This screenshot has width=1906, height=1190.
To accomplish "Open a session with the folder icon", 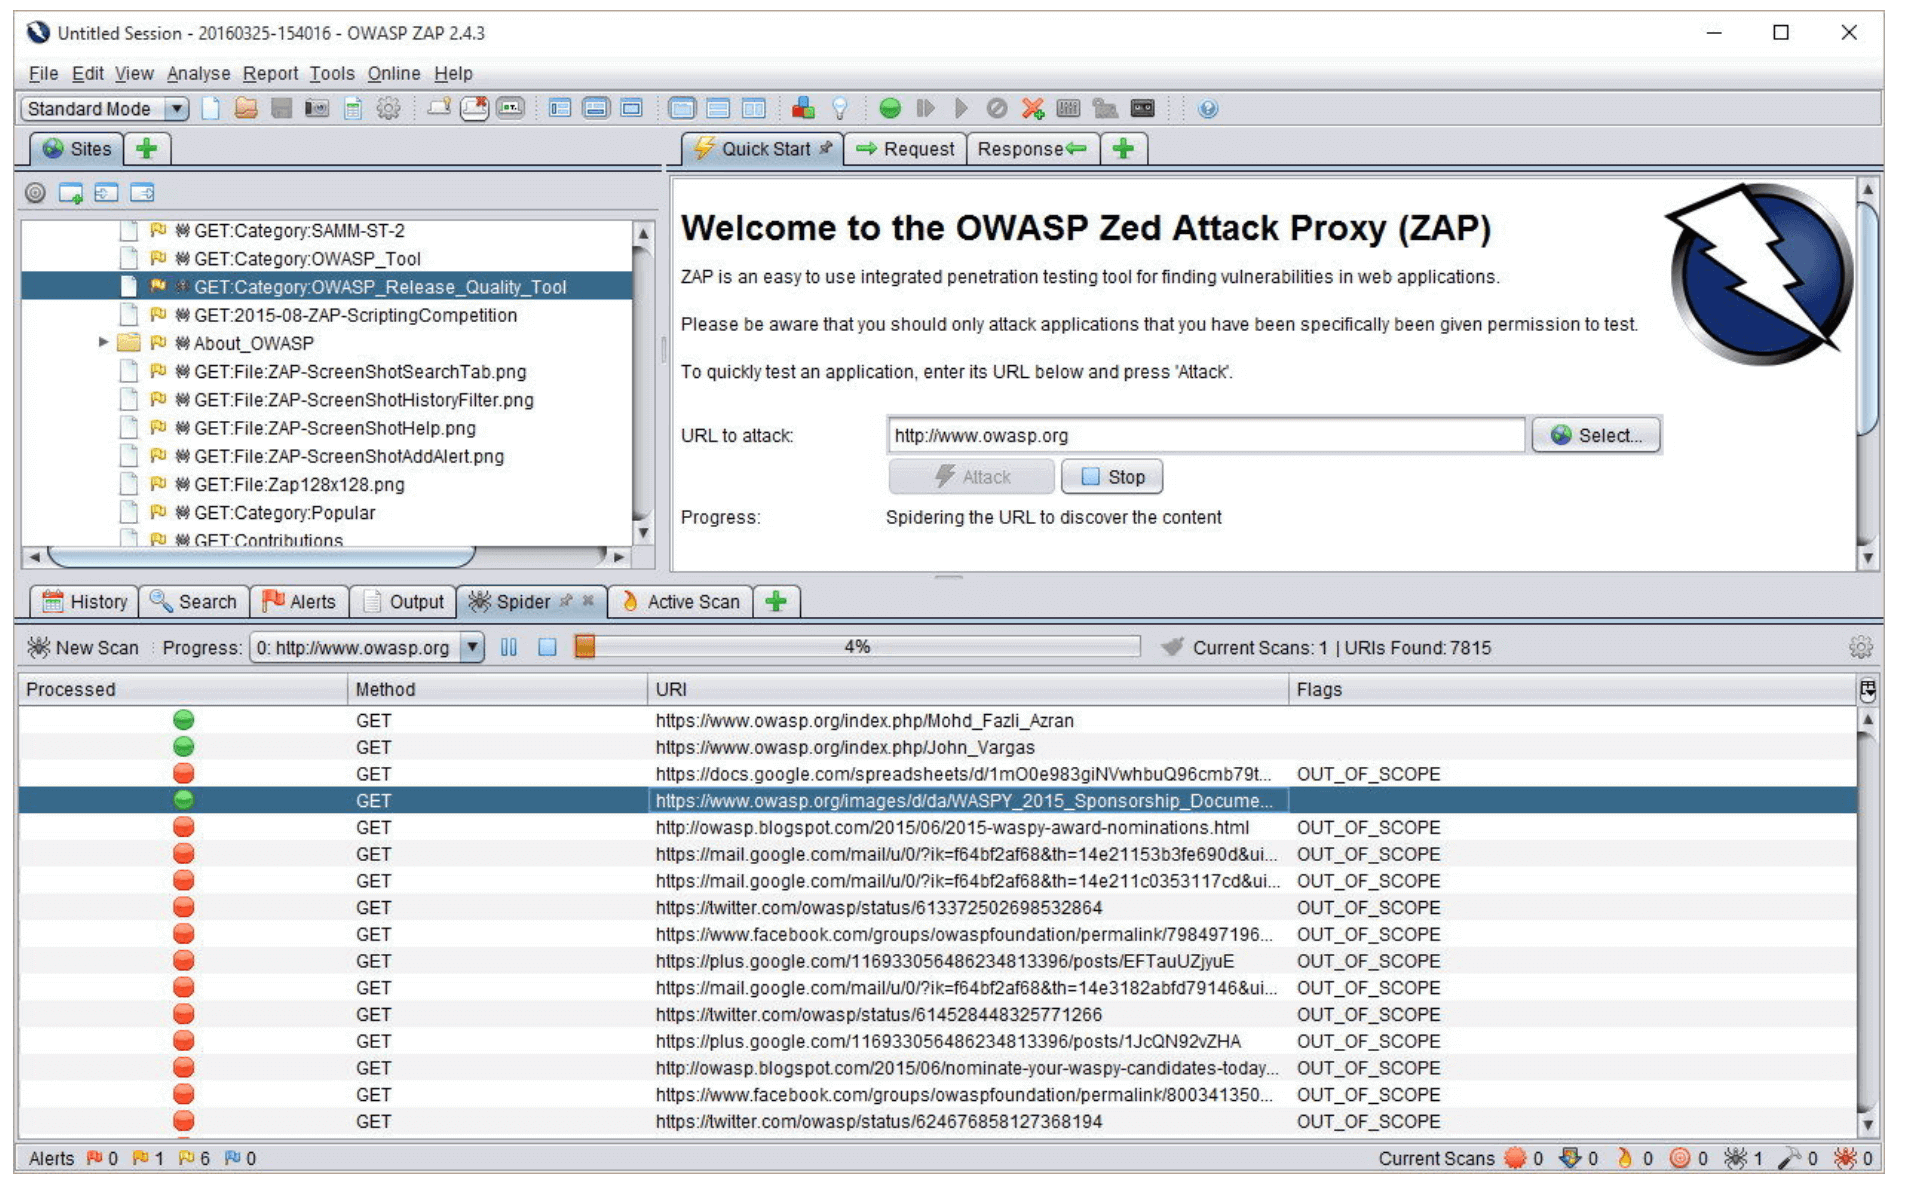I will (246, 108).
